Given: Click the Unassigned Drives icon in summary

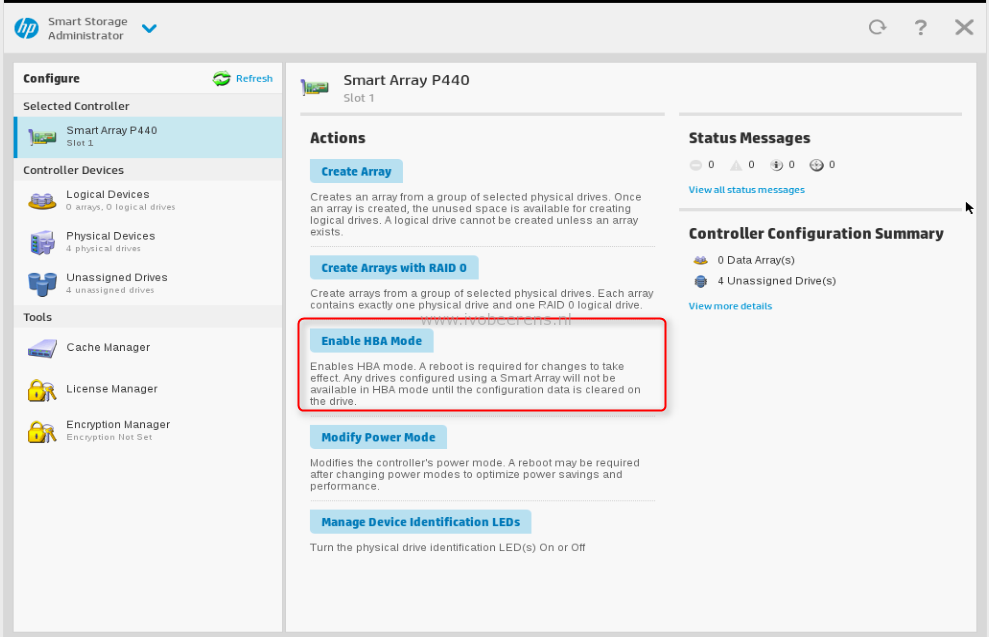Looking at the screenshot, I should pos(701,281).
